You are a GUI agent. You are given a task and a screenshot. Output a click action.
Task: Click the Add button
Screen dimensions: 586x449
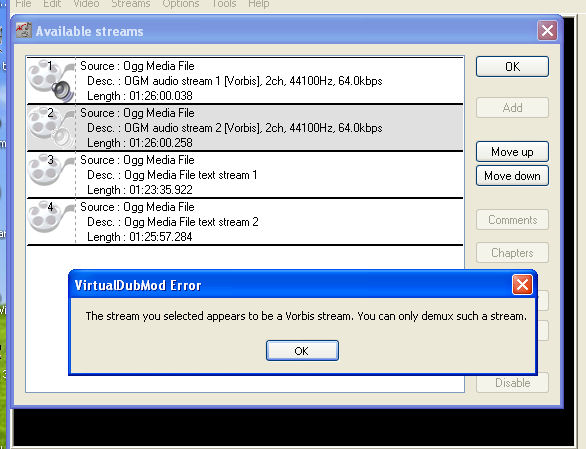[512, 108]
